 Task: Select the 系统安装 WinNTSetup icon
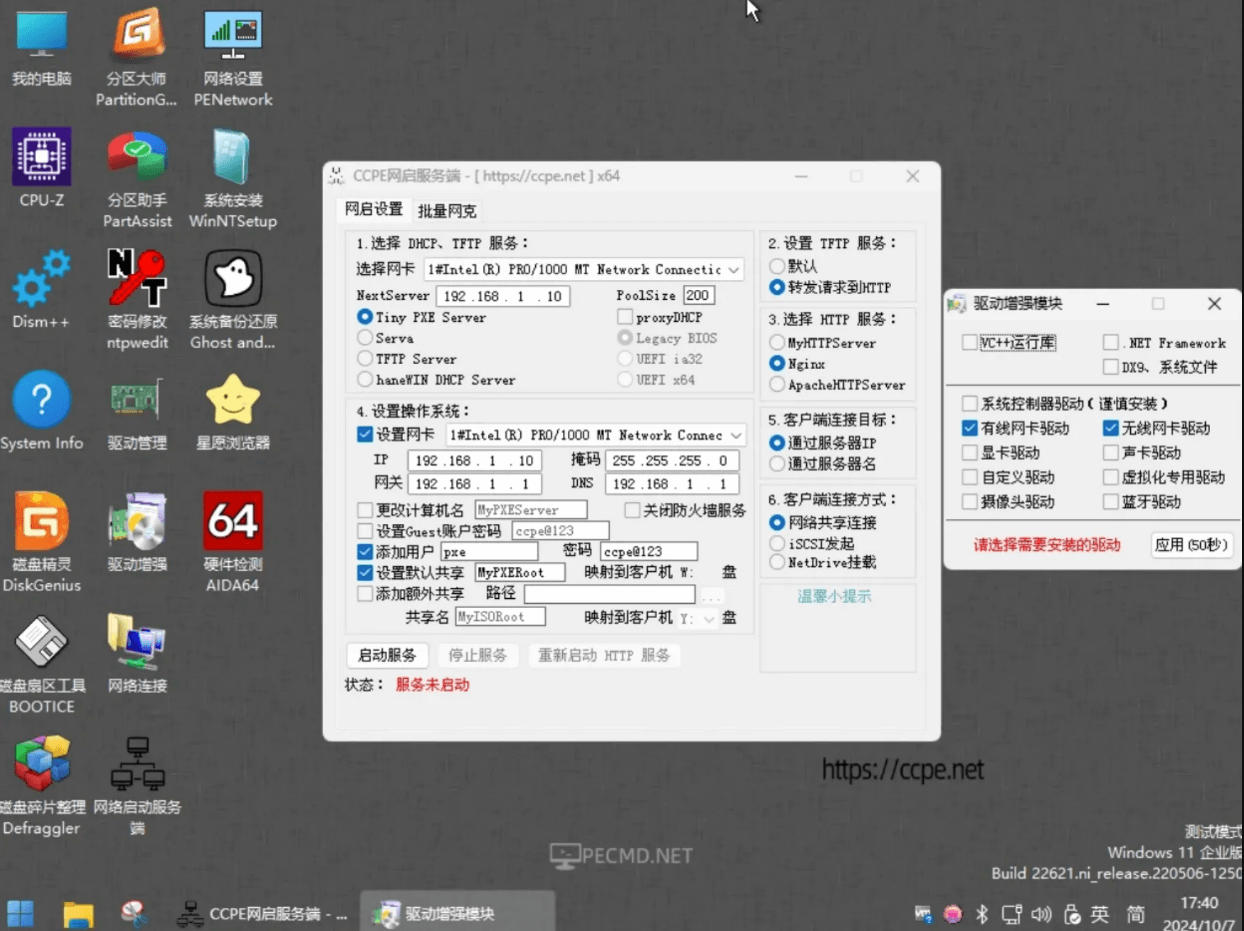click(233, 179)
